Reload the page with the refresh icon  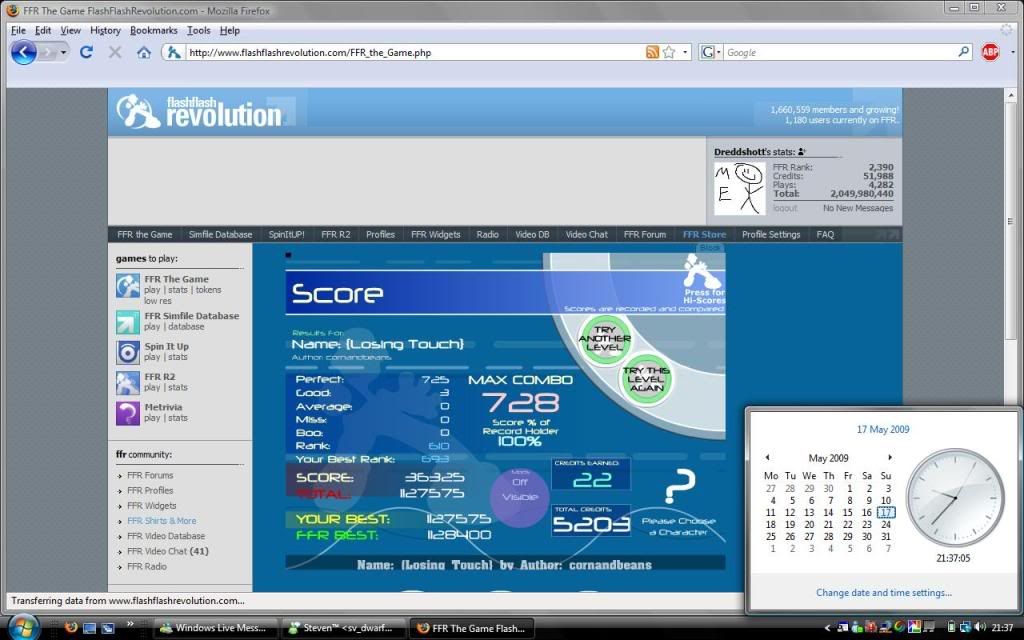coord(86,52)
